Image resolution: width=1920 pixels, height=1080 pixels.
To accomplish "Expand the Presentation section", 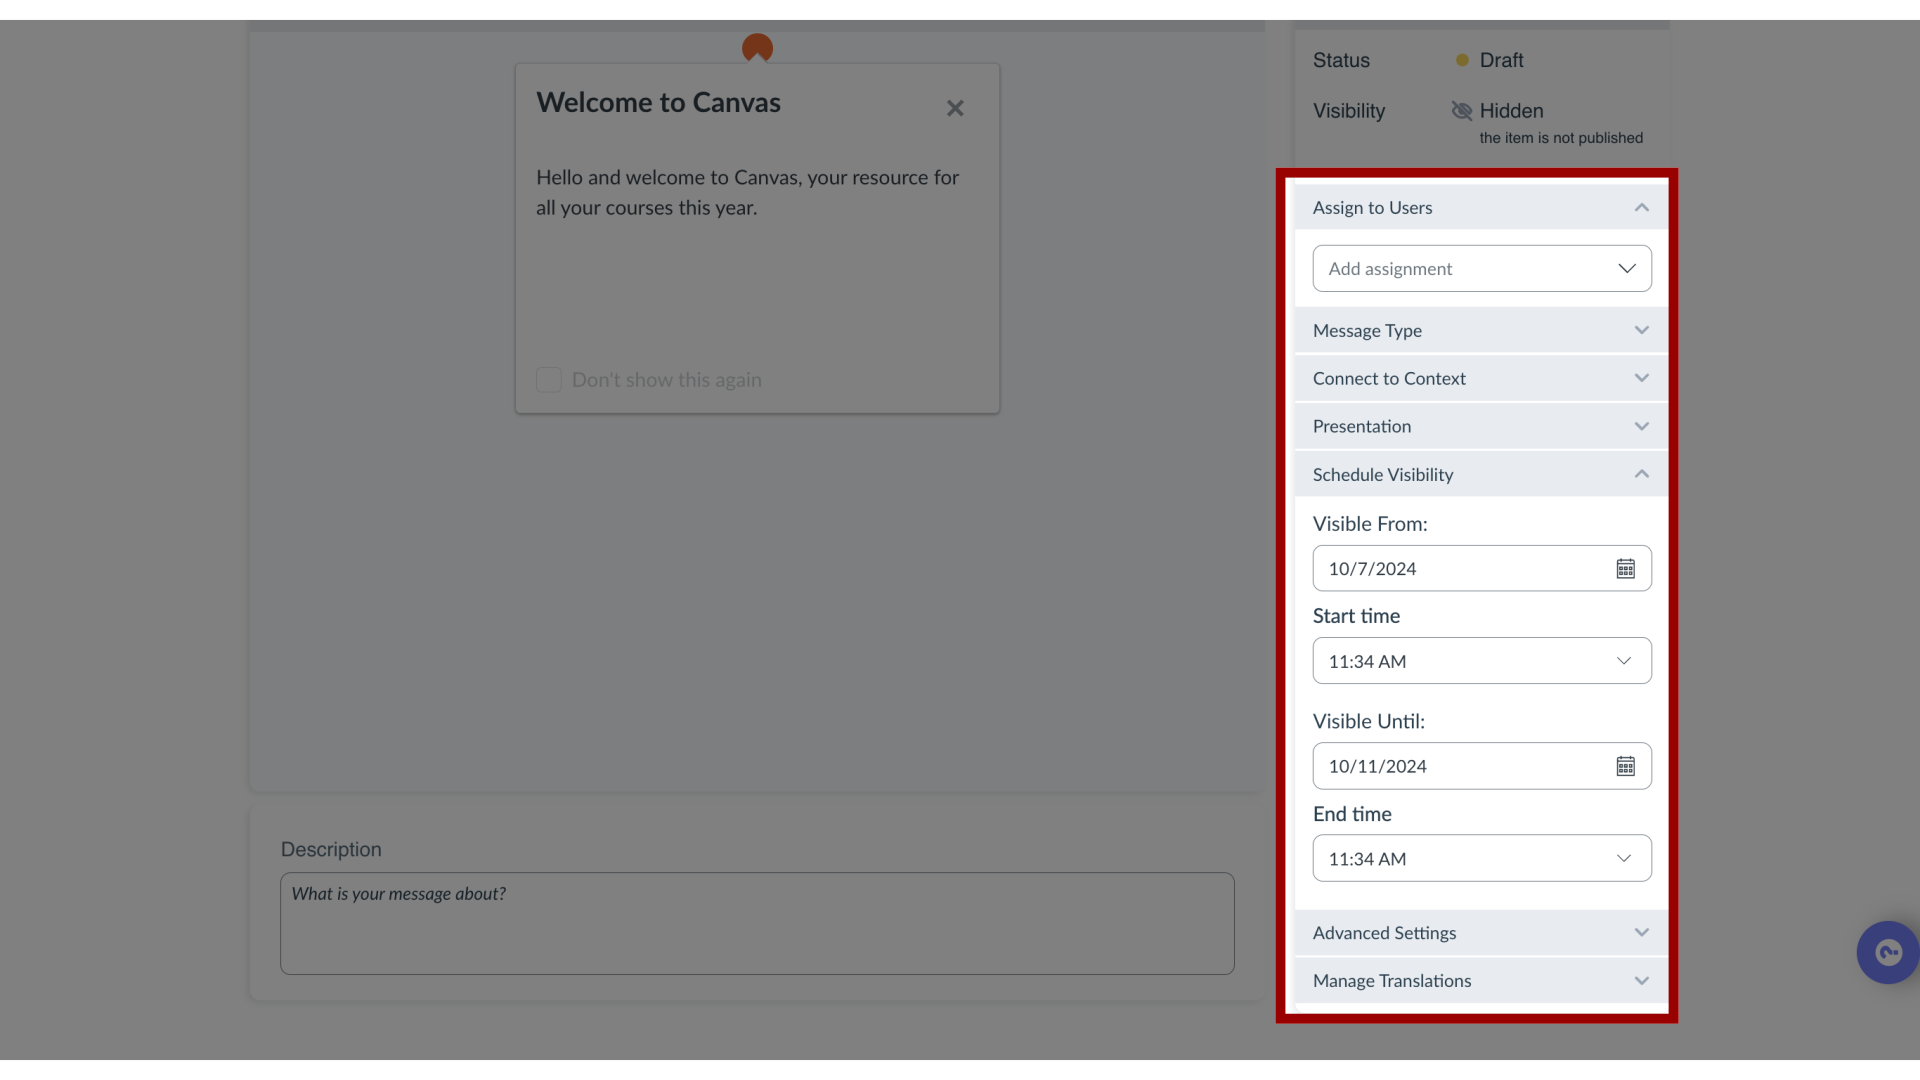I will click(x=1480, y=426).
